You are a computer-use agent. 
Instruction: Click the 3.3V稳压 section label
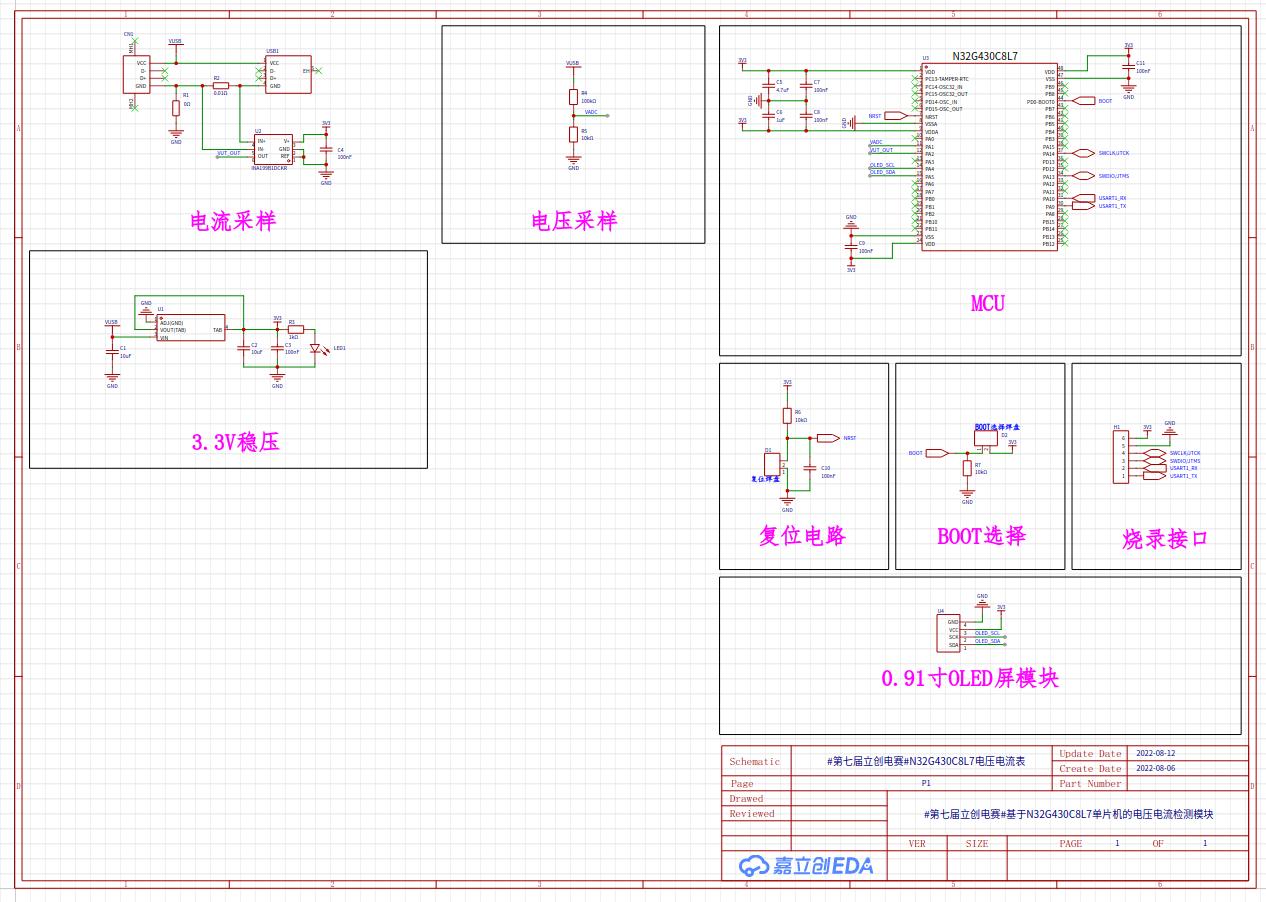235,441
